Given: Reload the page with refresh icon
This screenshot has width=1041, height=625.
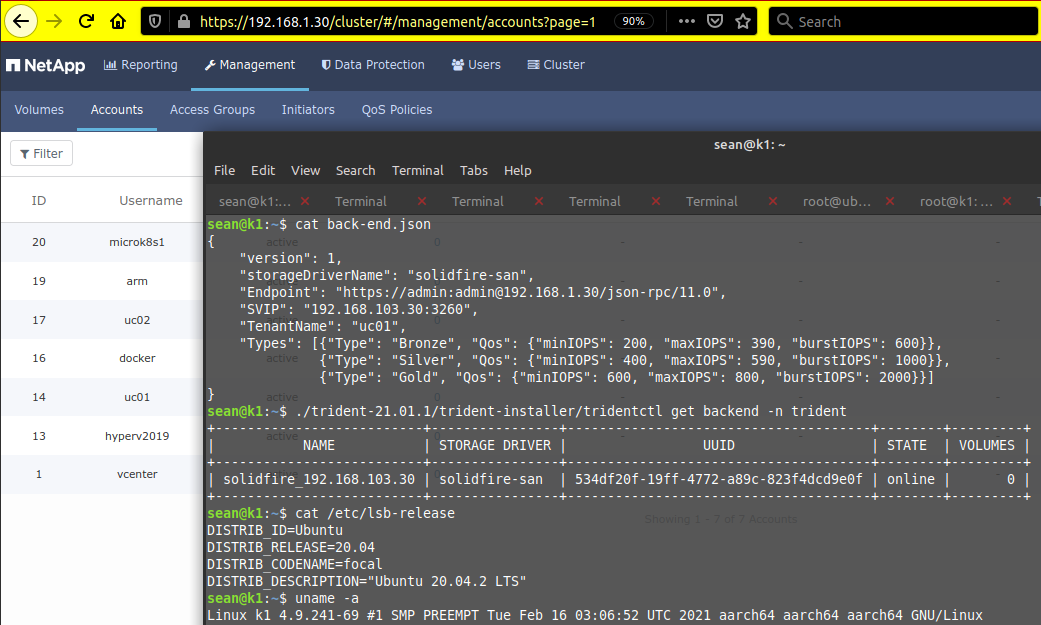Looking at the screenshot, I should (x=86, y=21).
